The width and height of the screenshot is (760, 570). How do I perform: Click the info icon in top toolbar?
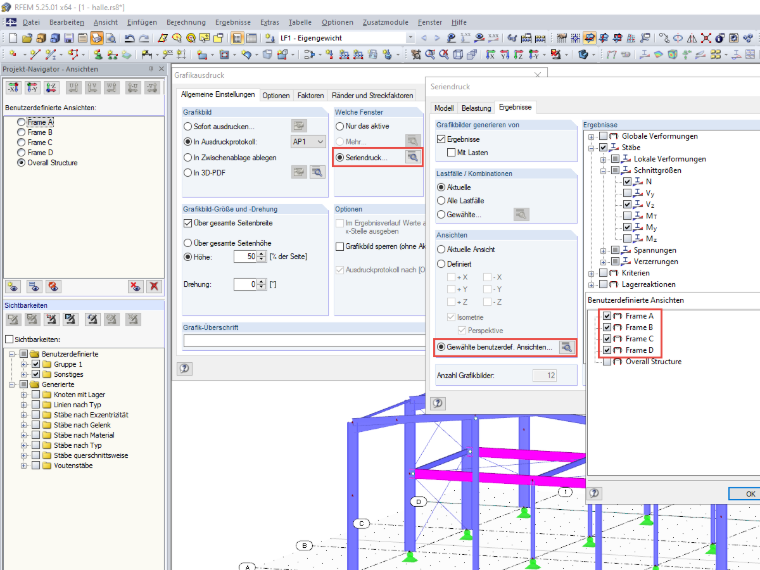(720, 38)
